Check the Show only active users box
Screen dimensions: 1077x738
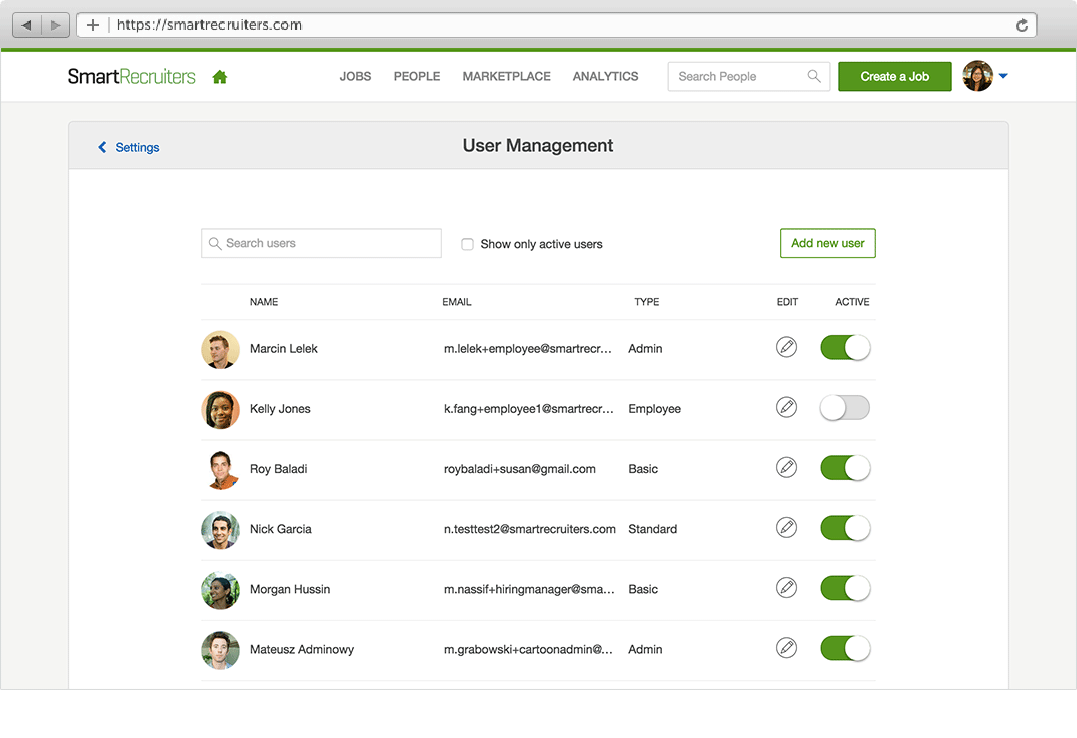[468, 244]
